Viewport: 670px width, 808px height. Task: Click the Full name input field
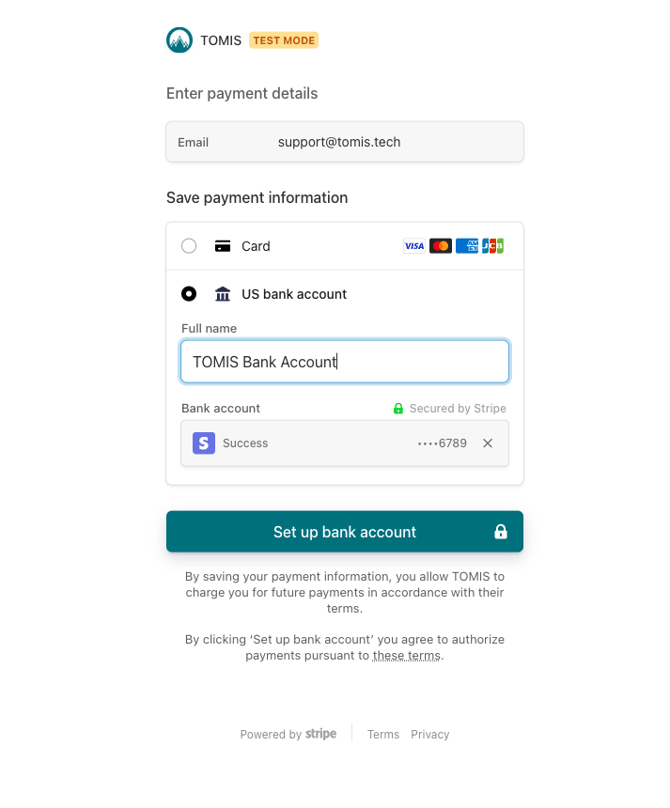345,362
